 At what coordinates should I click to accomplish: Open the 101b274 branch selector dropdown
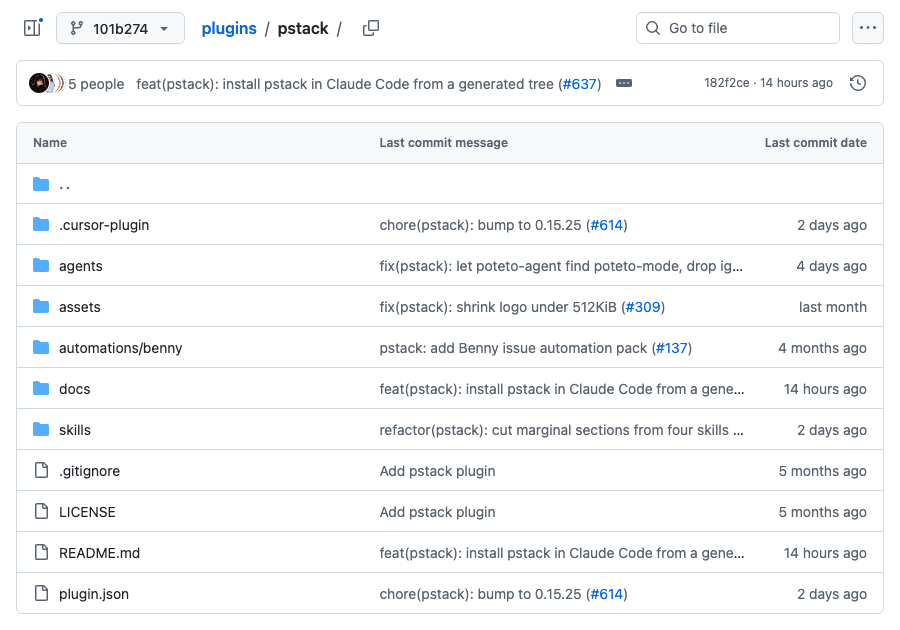point(121,28)
